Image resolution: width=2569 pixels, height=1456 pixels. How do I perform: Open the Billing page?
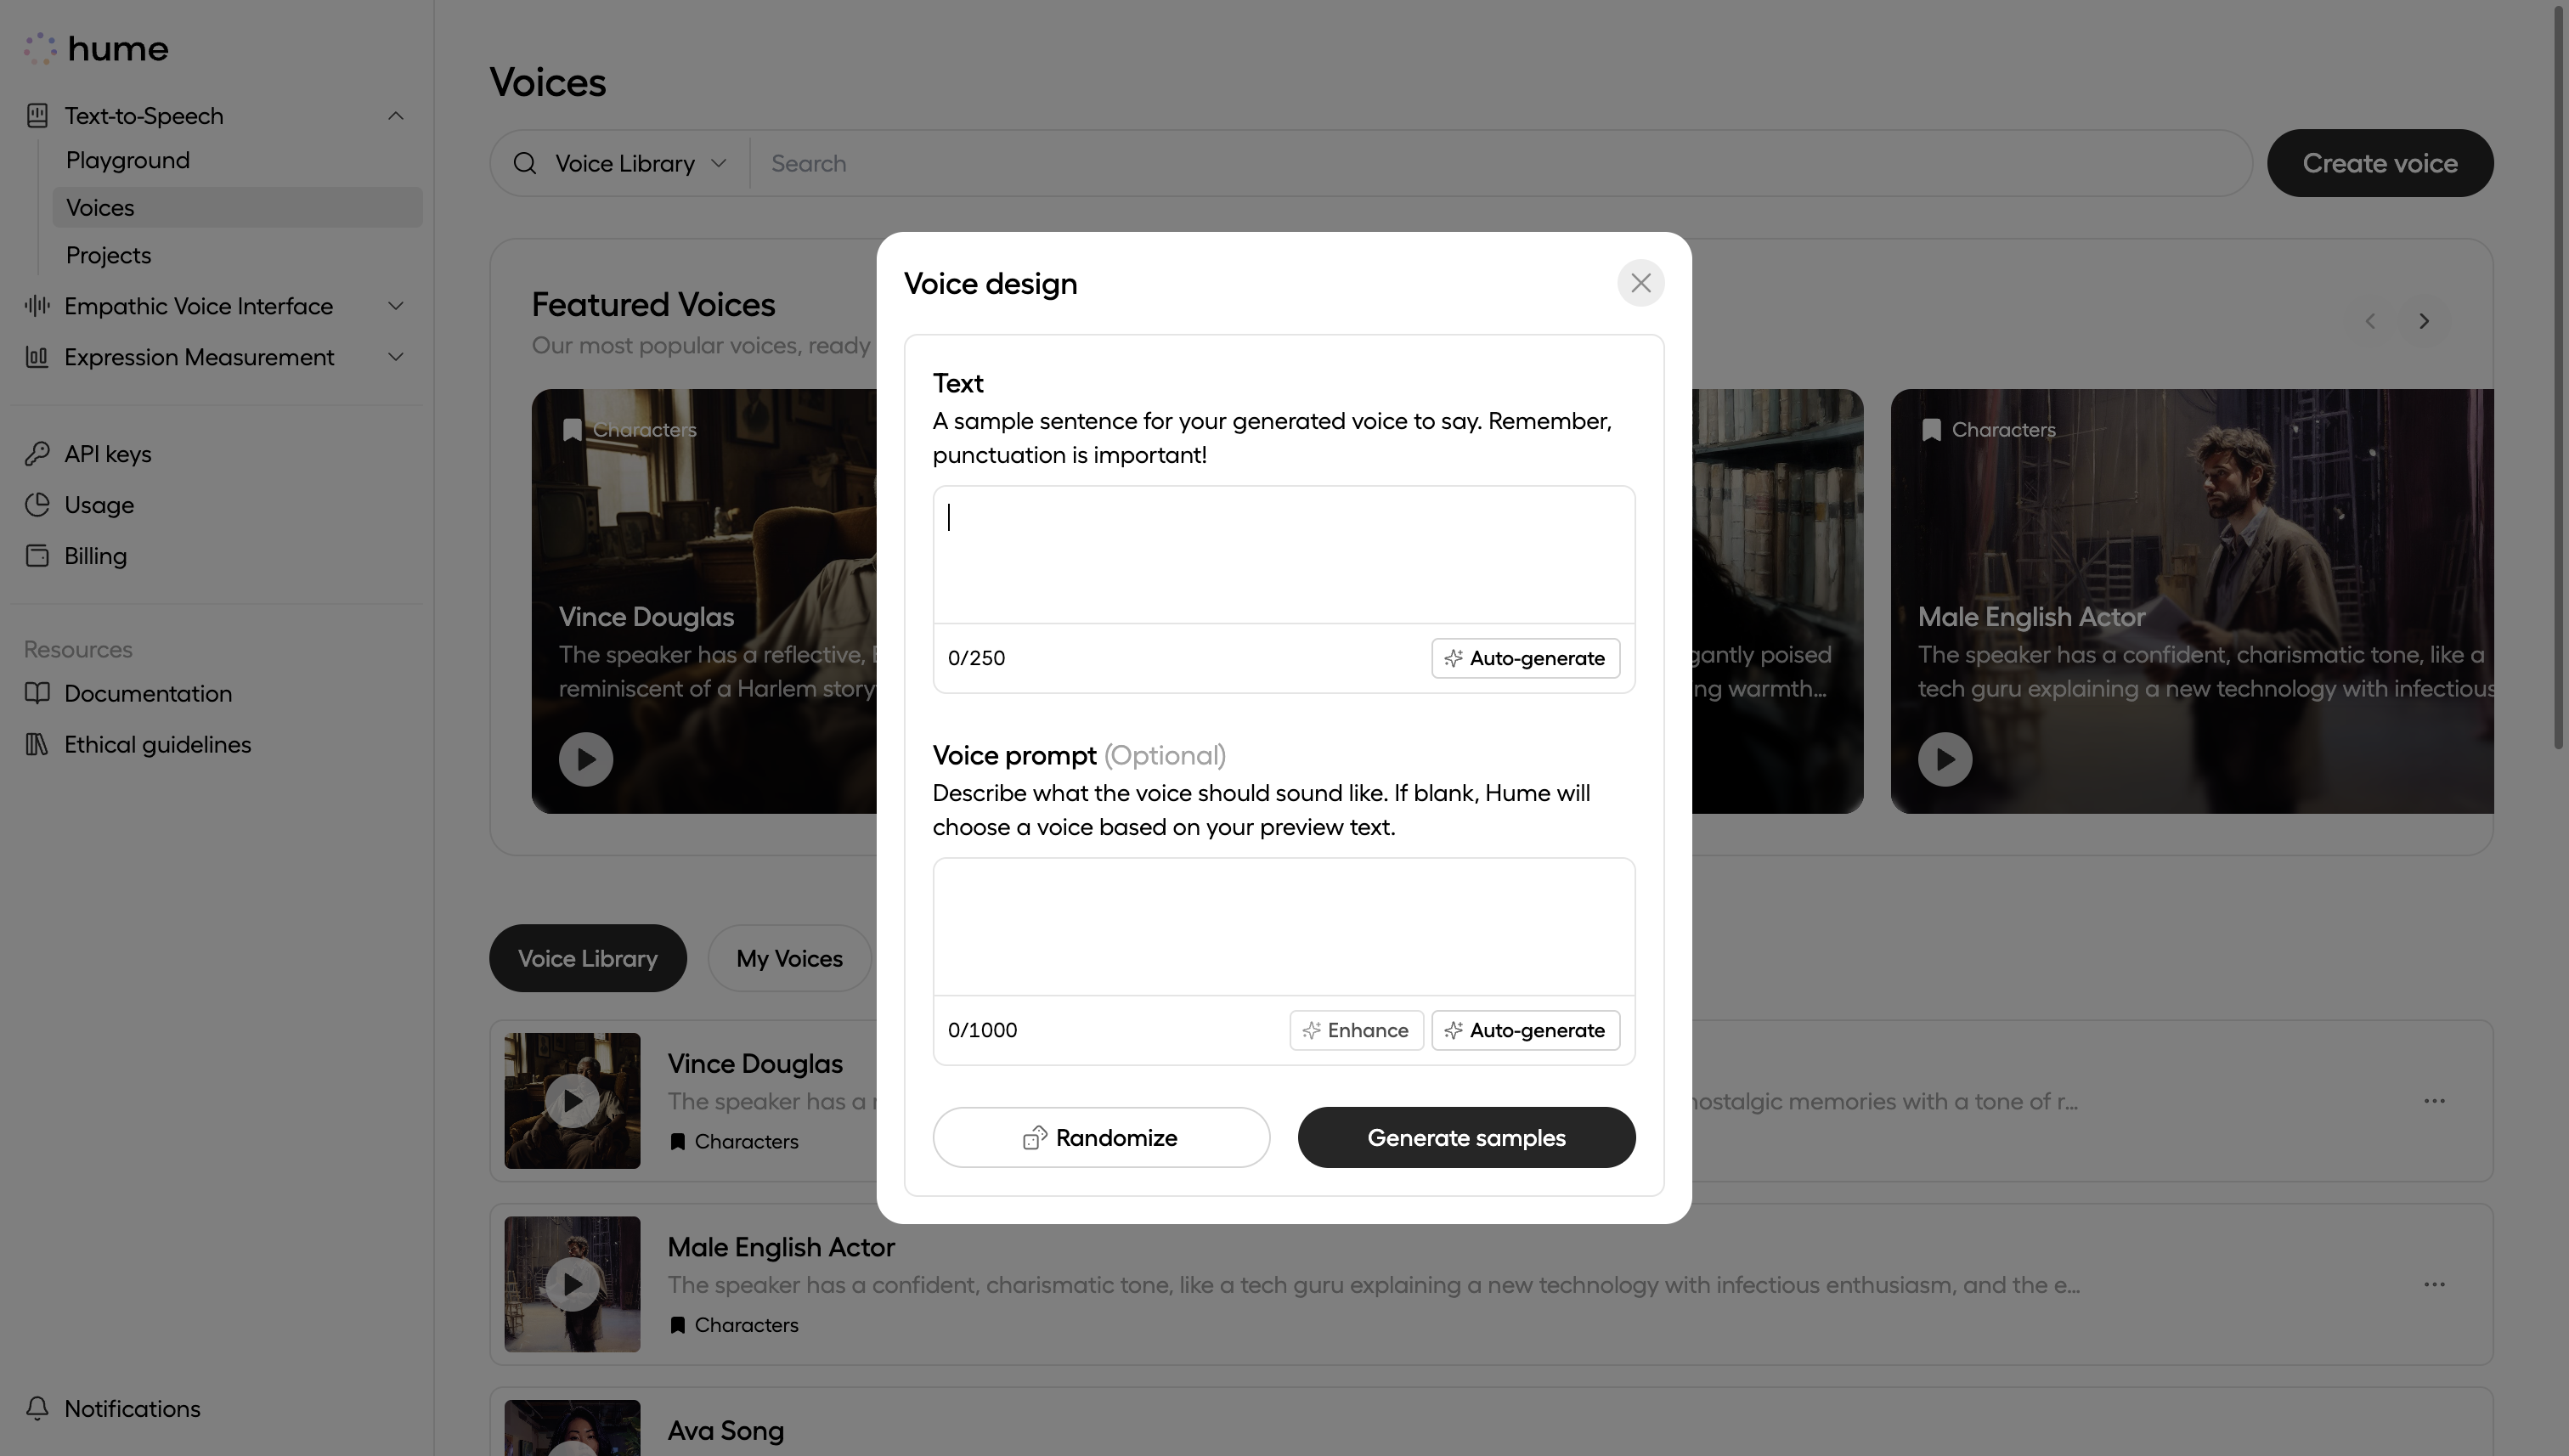[x=95, y=556]
